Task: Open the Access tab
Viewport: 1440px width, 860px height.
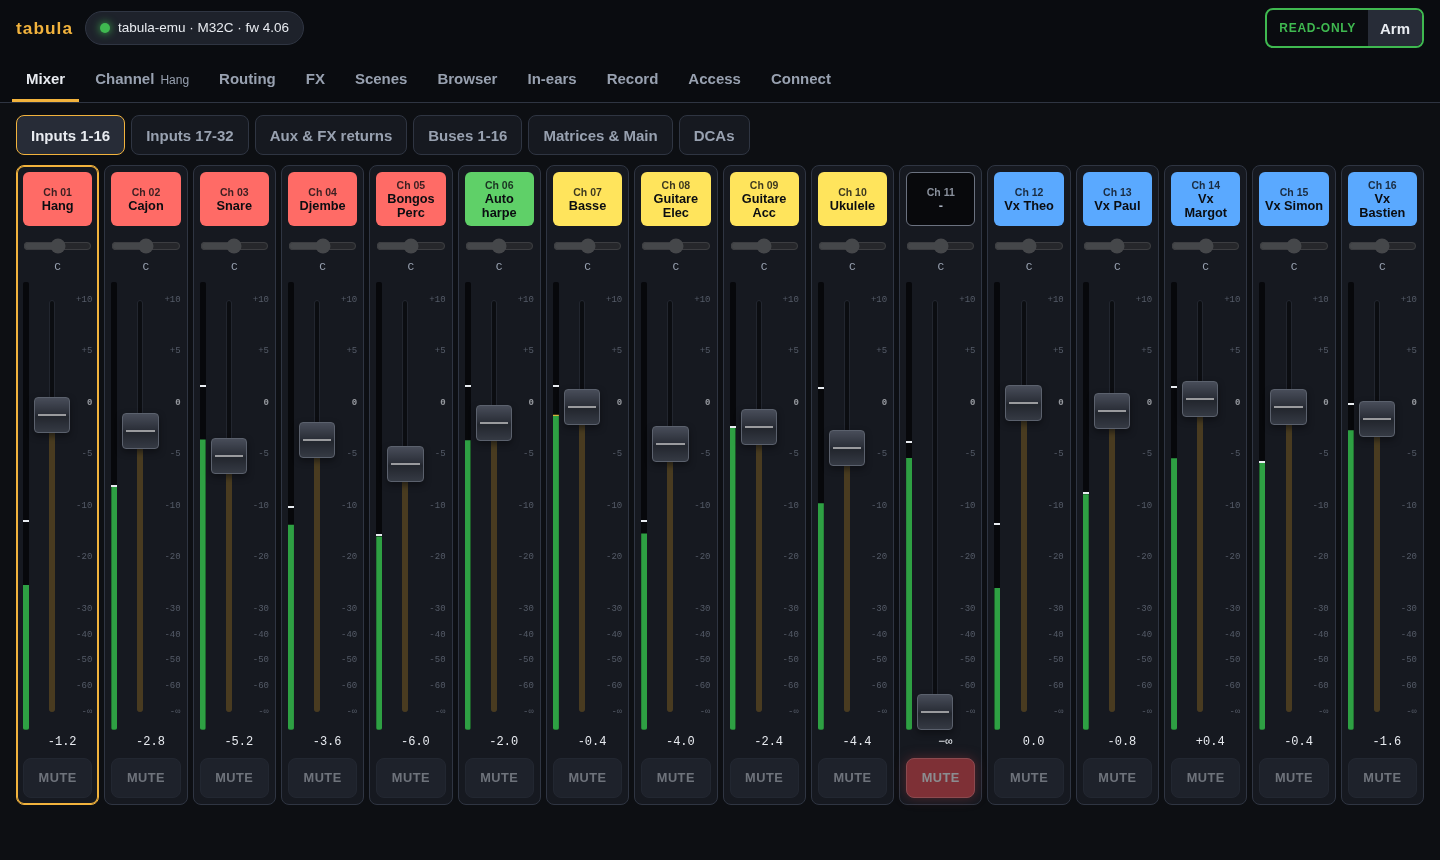Action: [714, 79]
